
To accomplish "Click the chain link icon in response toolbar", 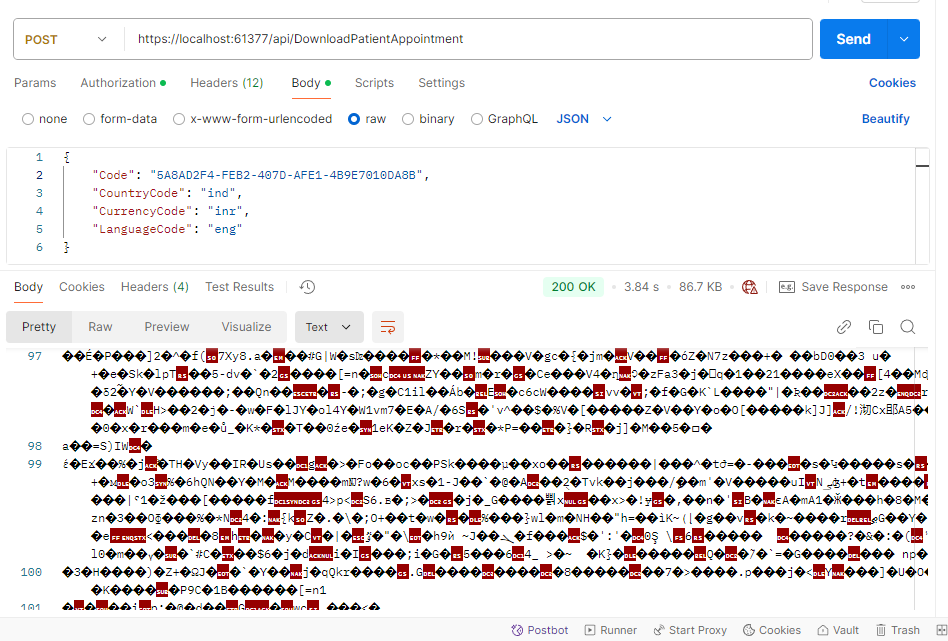I will click(844, 327).
